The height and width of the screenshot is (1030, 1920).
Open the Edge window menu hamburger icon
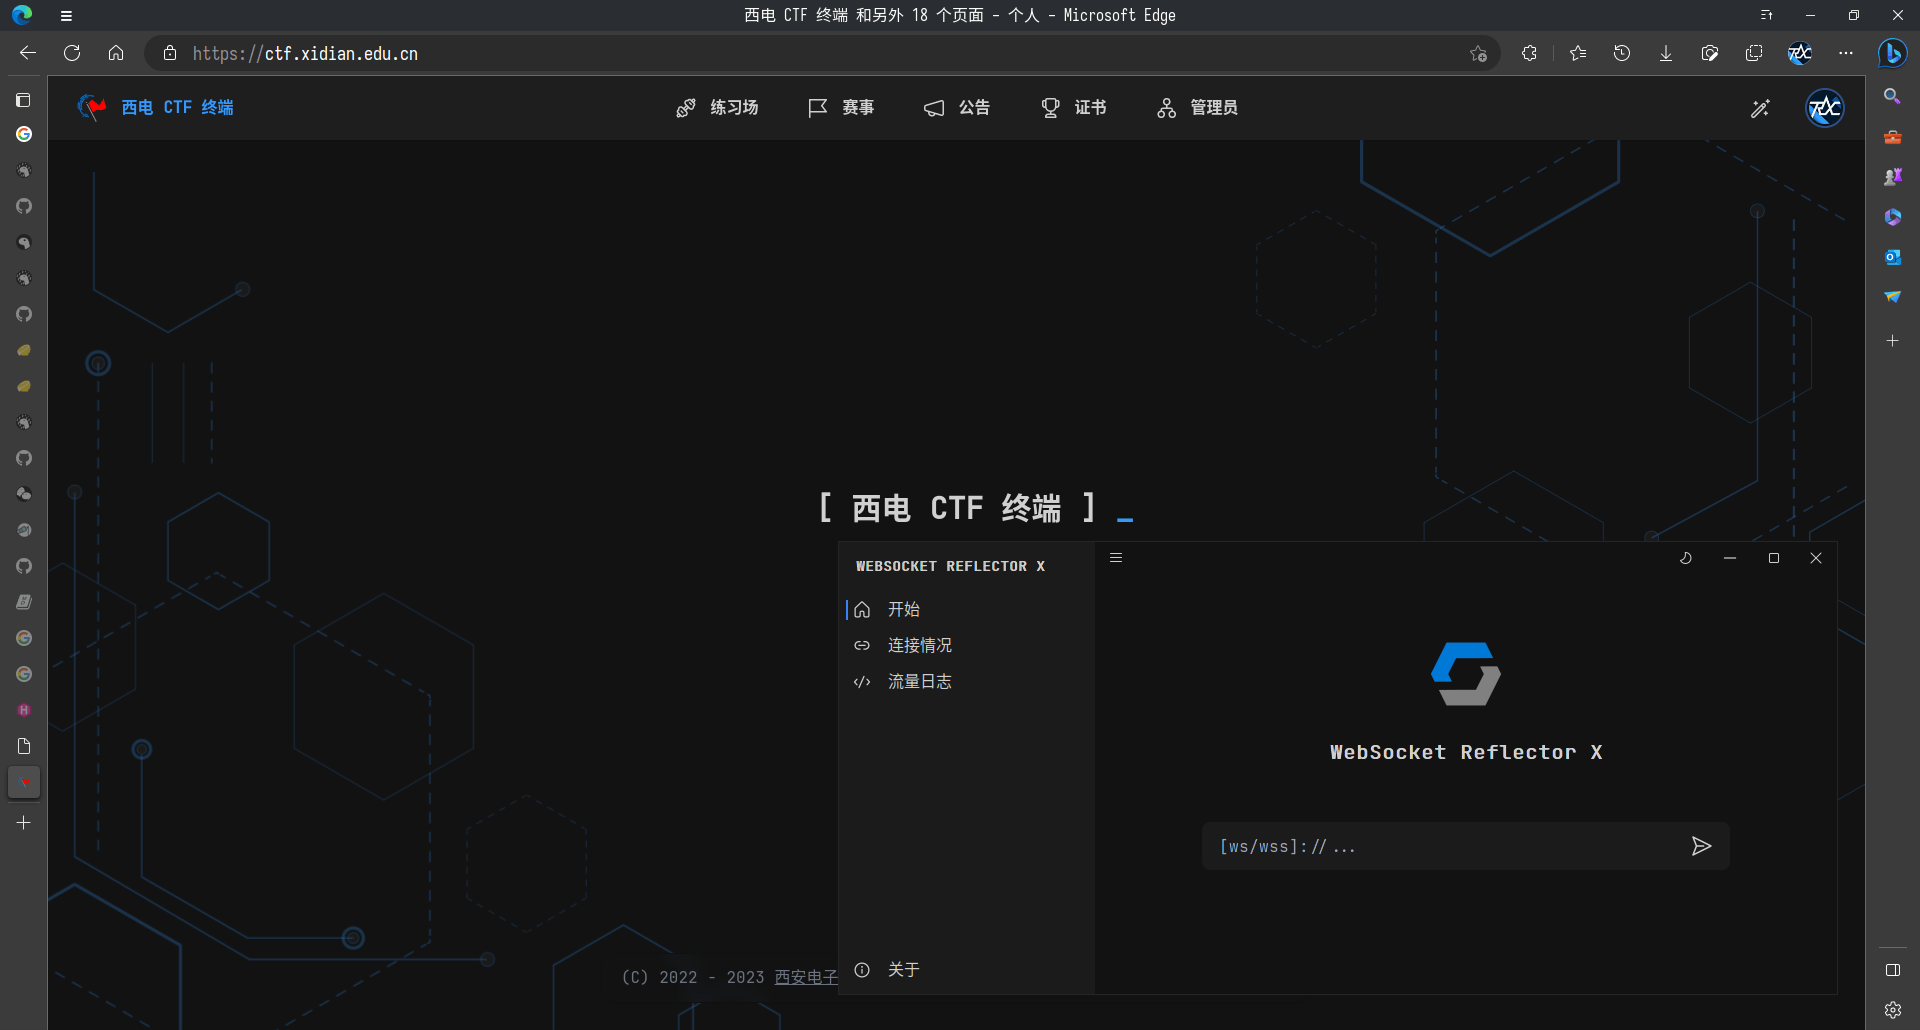[66, 15]
